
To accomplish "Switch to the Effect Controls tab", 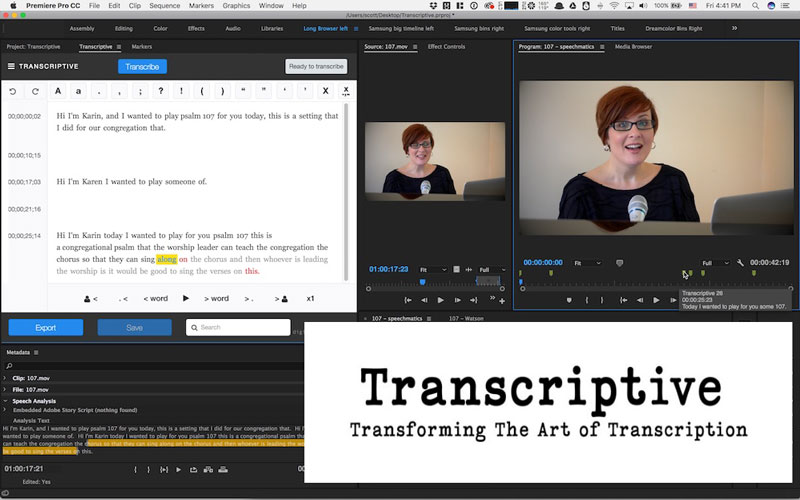I will click(446, 46).
